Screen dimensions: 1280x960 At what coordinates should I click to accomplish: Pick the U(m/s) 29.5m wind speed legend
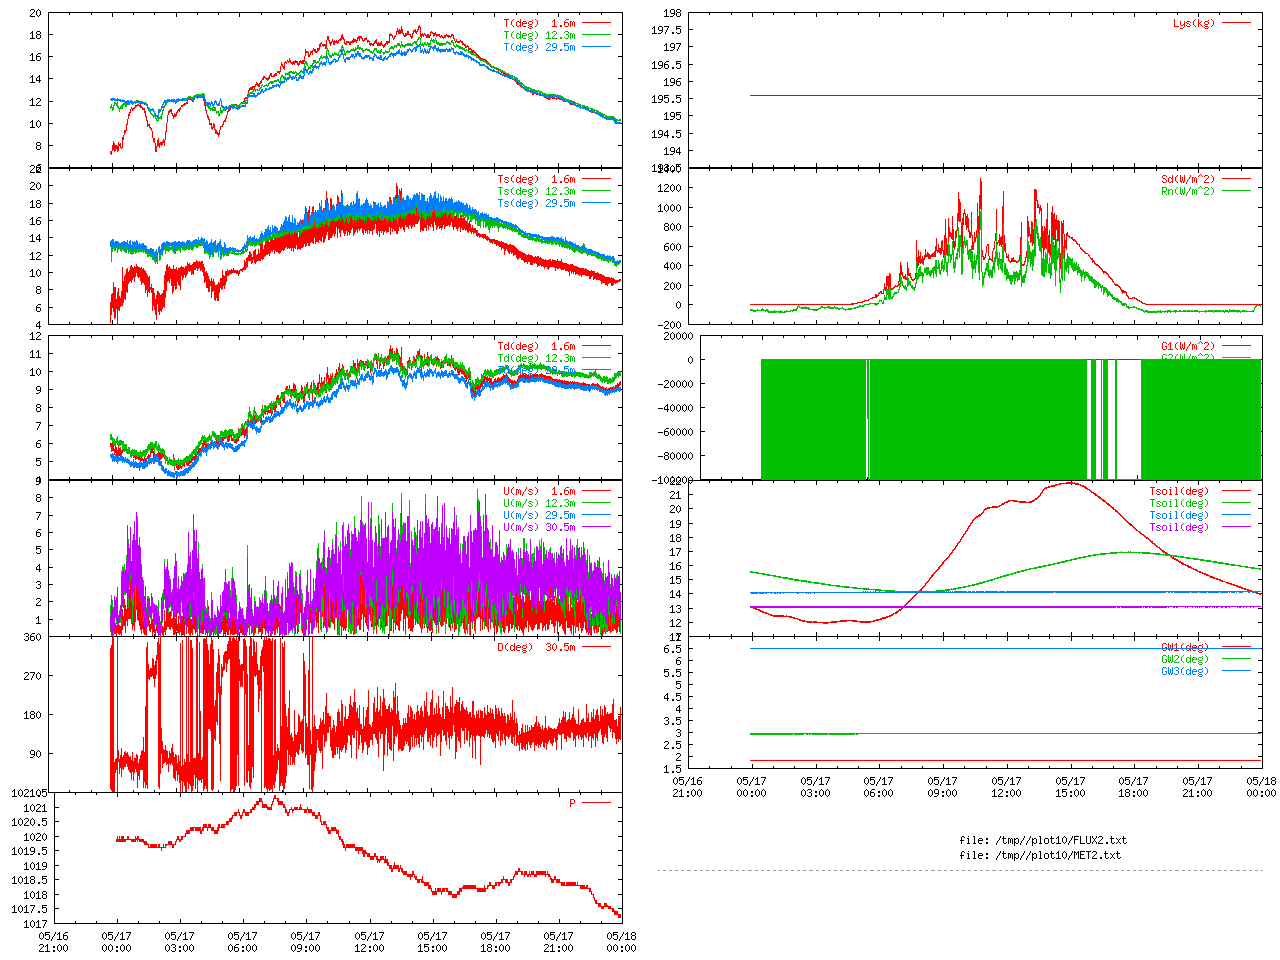point(539,515)
